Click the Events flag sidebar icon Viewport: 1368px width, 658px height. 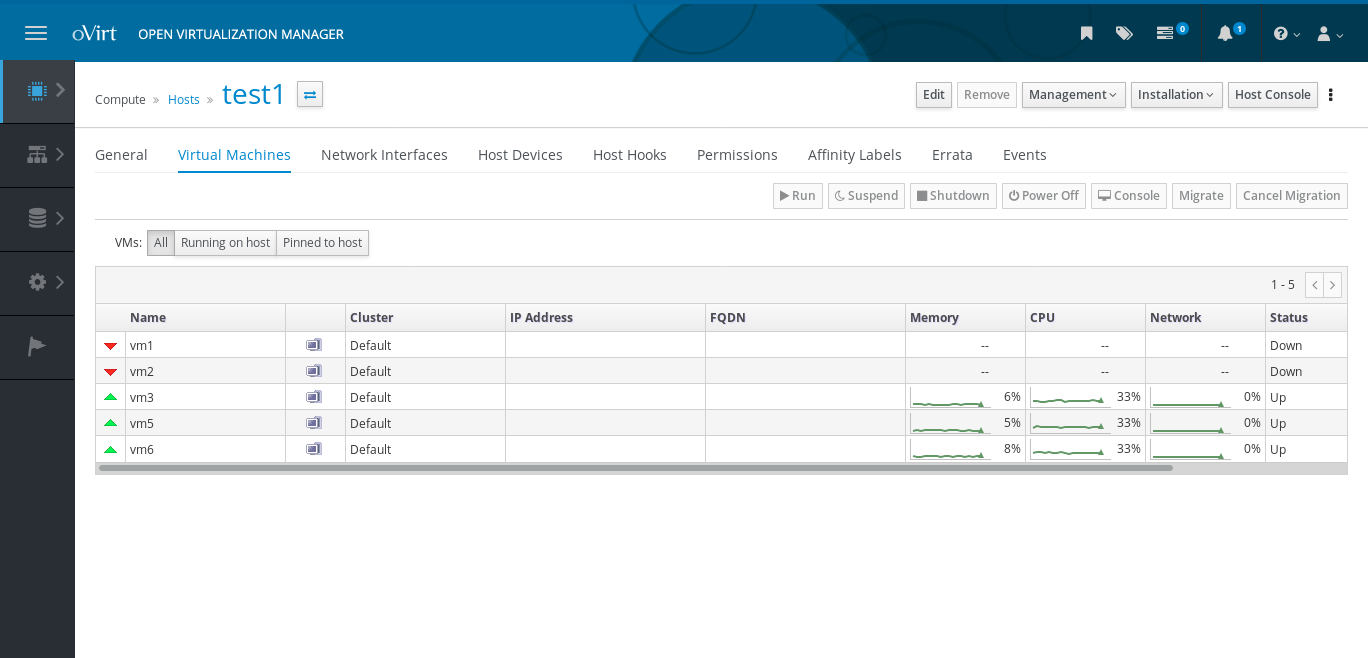[x=37, y=346]
